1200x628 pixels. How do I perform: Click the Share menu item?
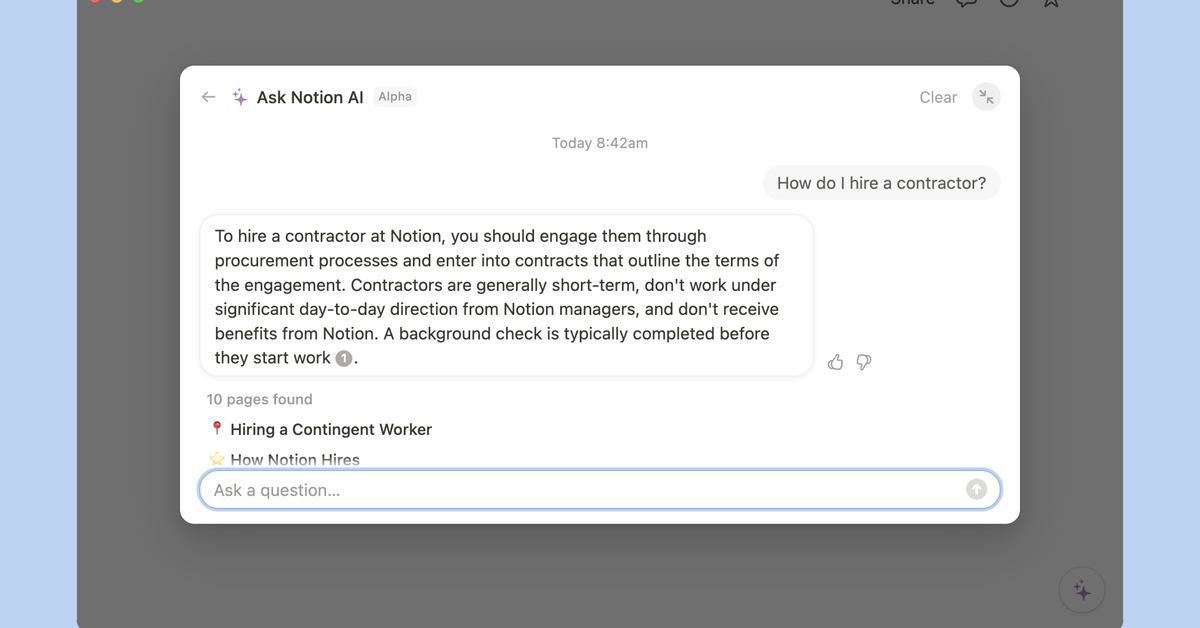pyautogui.click(x=911, y=4)
